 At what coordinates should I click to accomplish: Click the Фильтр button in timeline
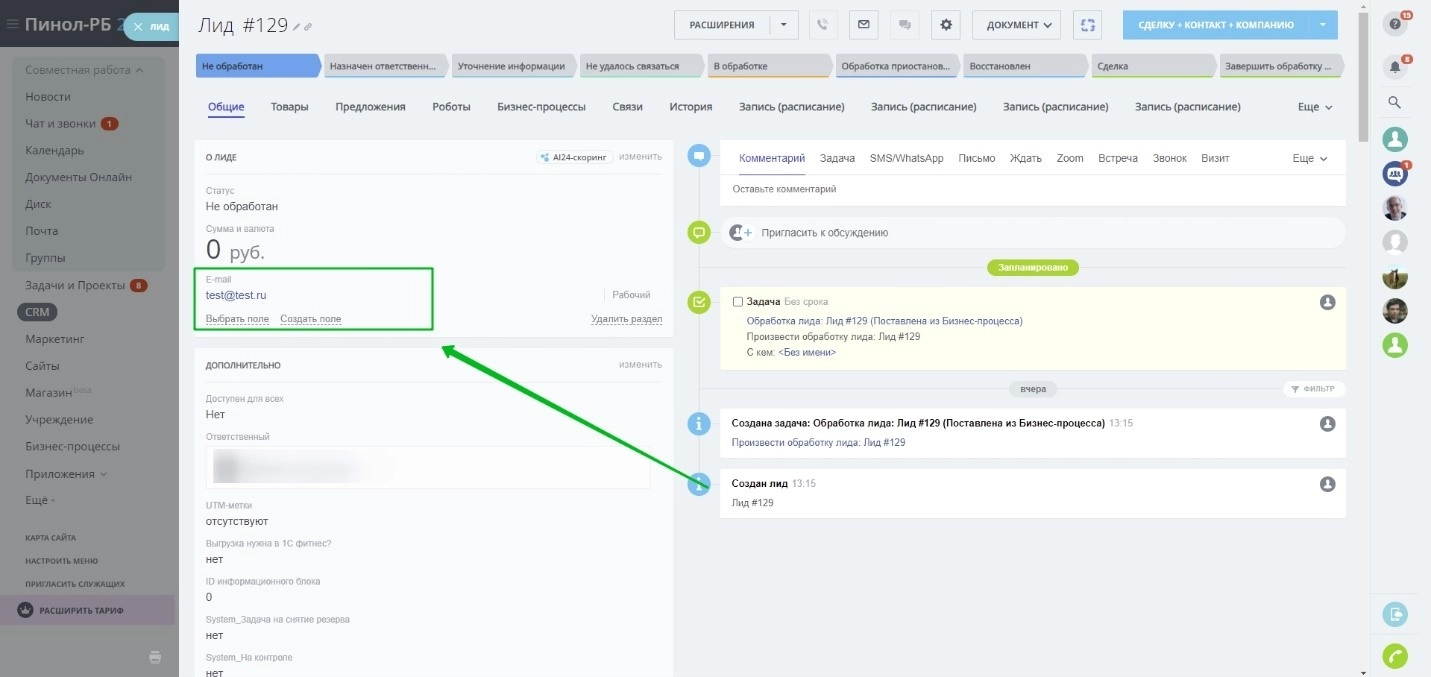coord(1314,389)
